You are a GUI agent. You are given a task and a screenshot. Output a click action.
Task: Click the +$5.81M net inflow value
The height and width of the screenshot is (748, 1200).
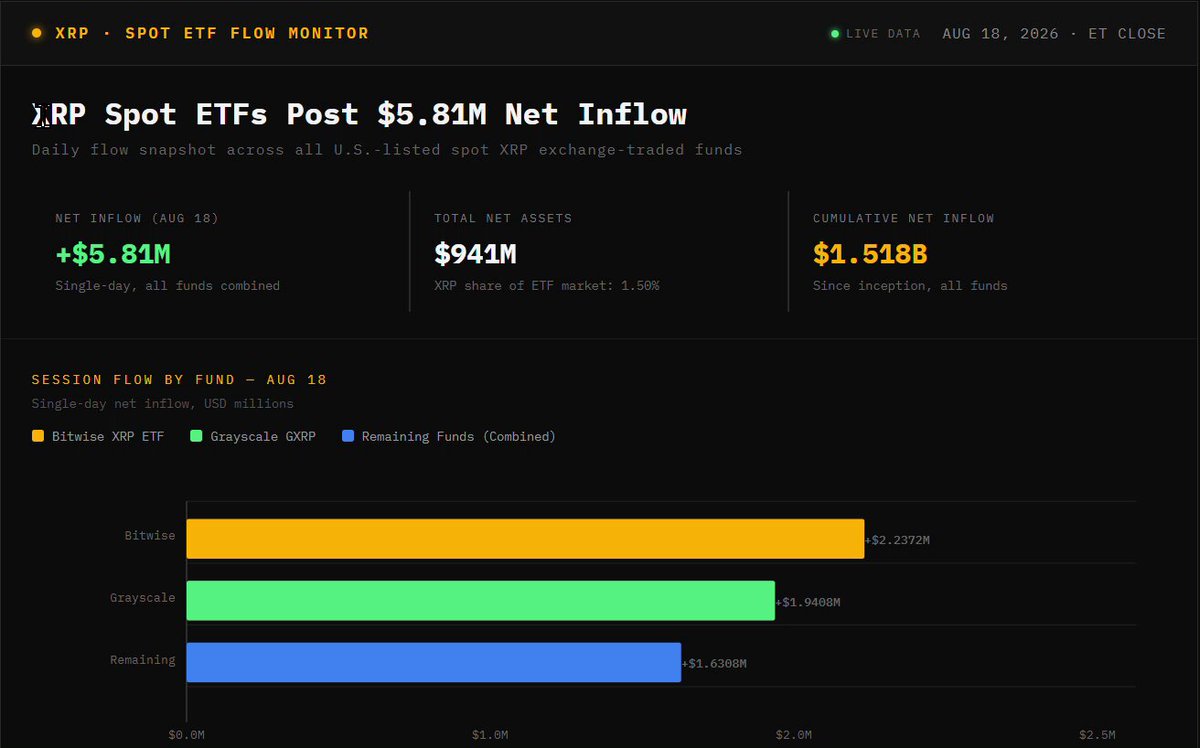113,254
